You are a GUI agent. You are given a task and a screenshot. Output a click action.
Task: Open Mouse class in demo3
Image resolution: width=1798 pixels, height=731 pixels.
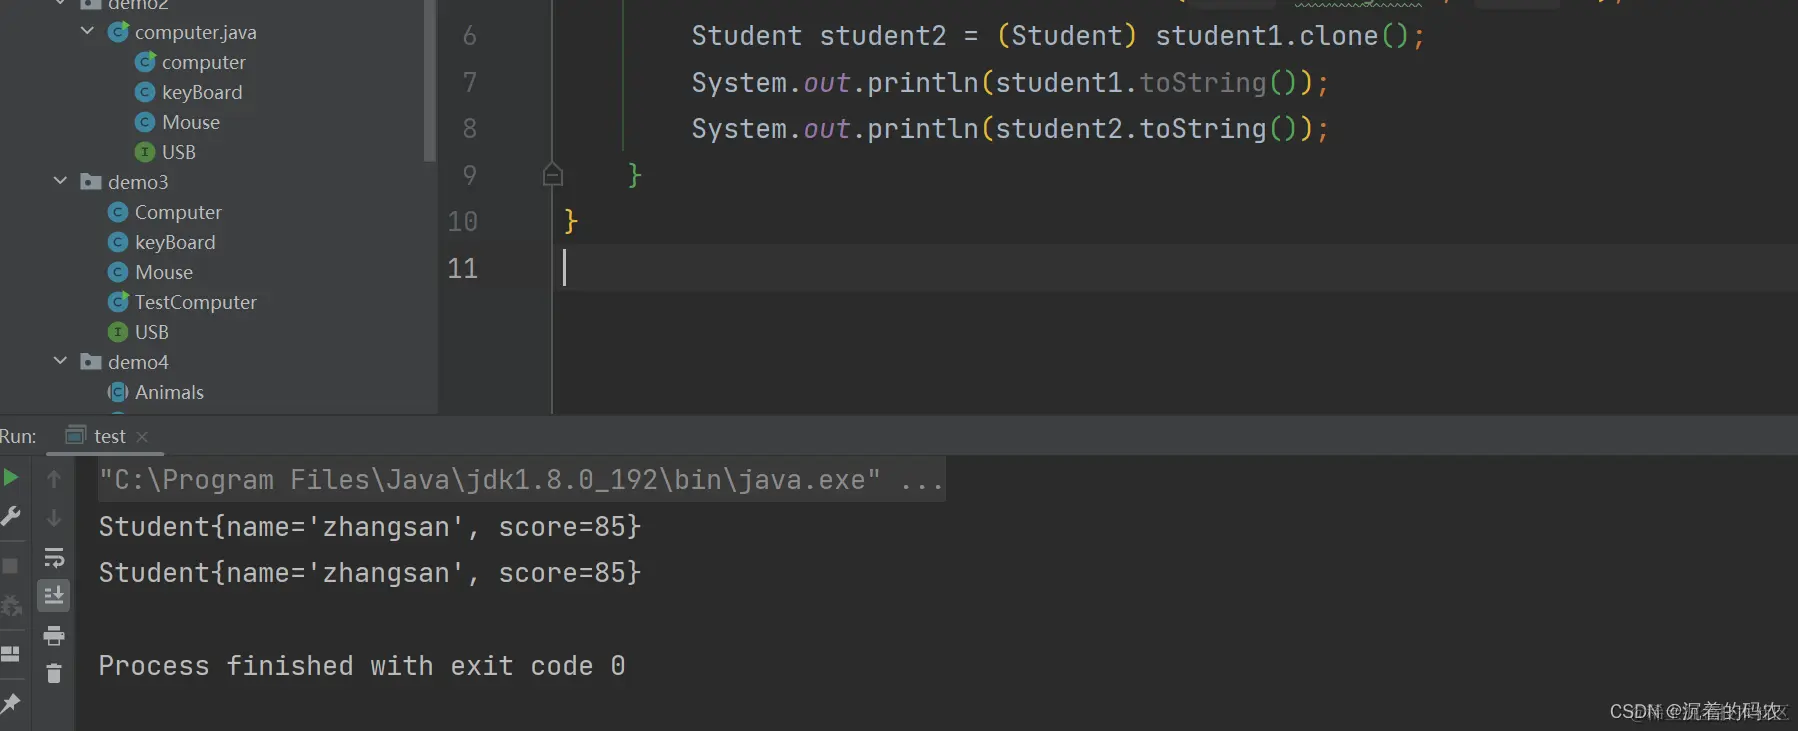click(164, 272)
